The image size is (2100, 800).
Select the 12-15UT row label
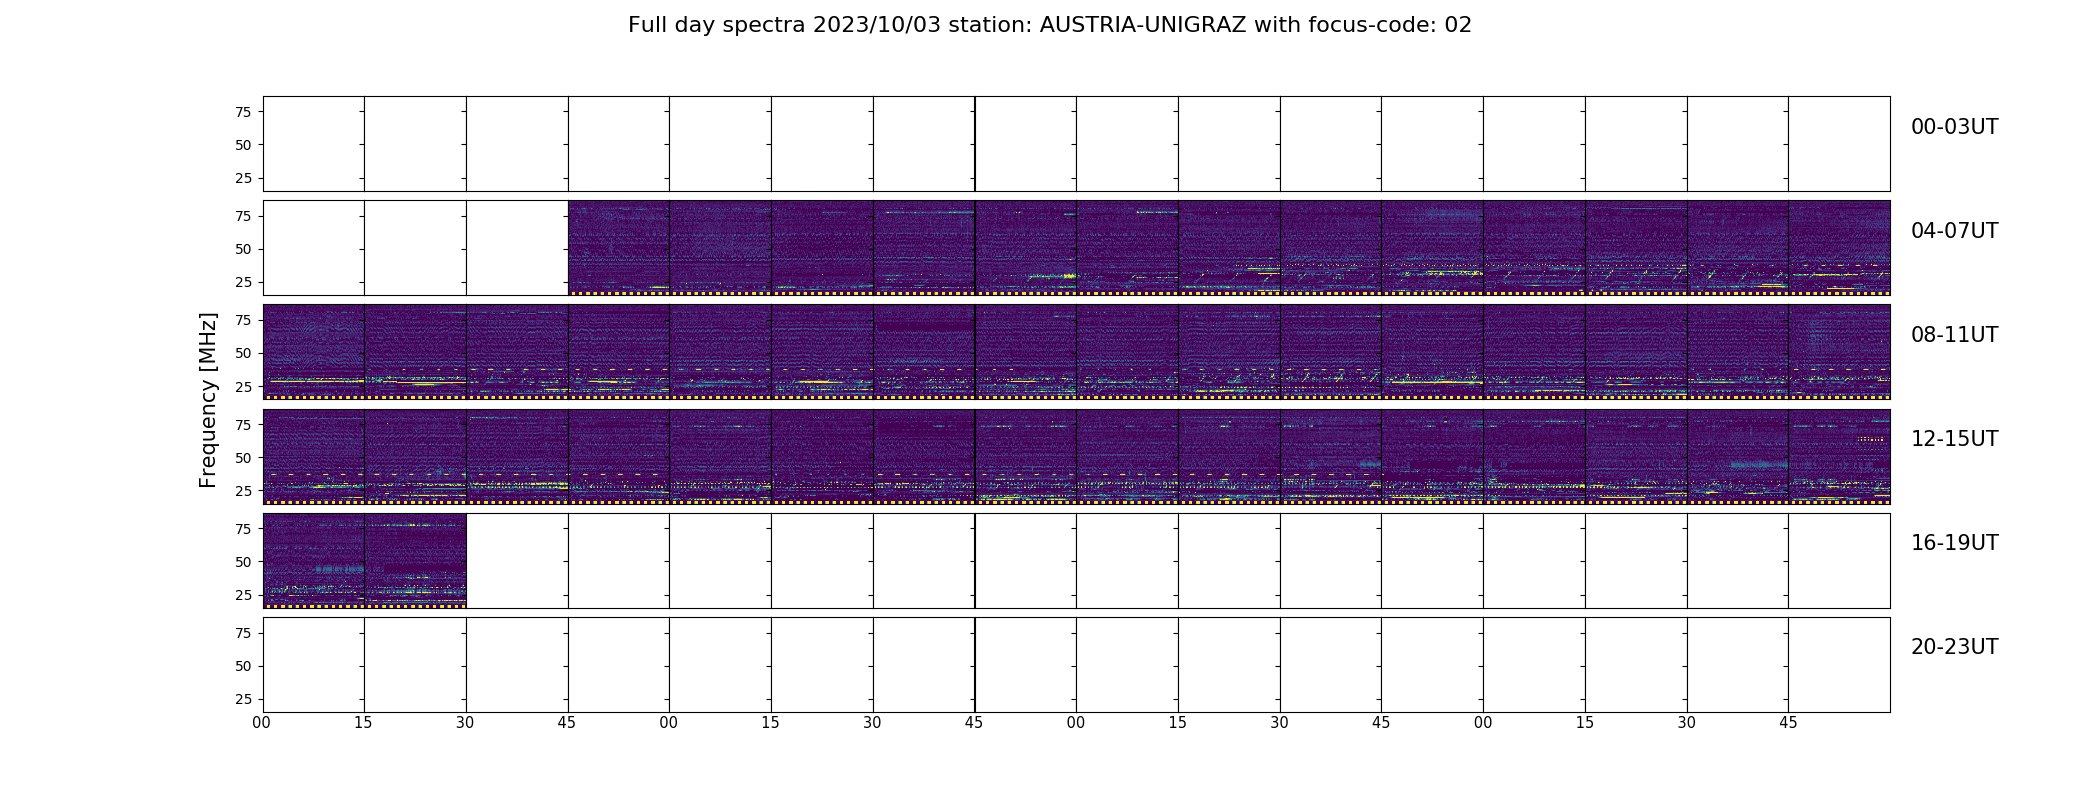coord(1954,439)
